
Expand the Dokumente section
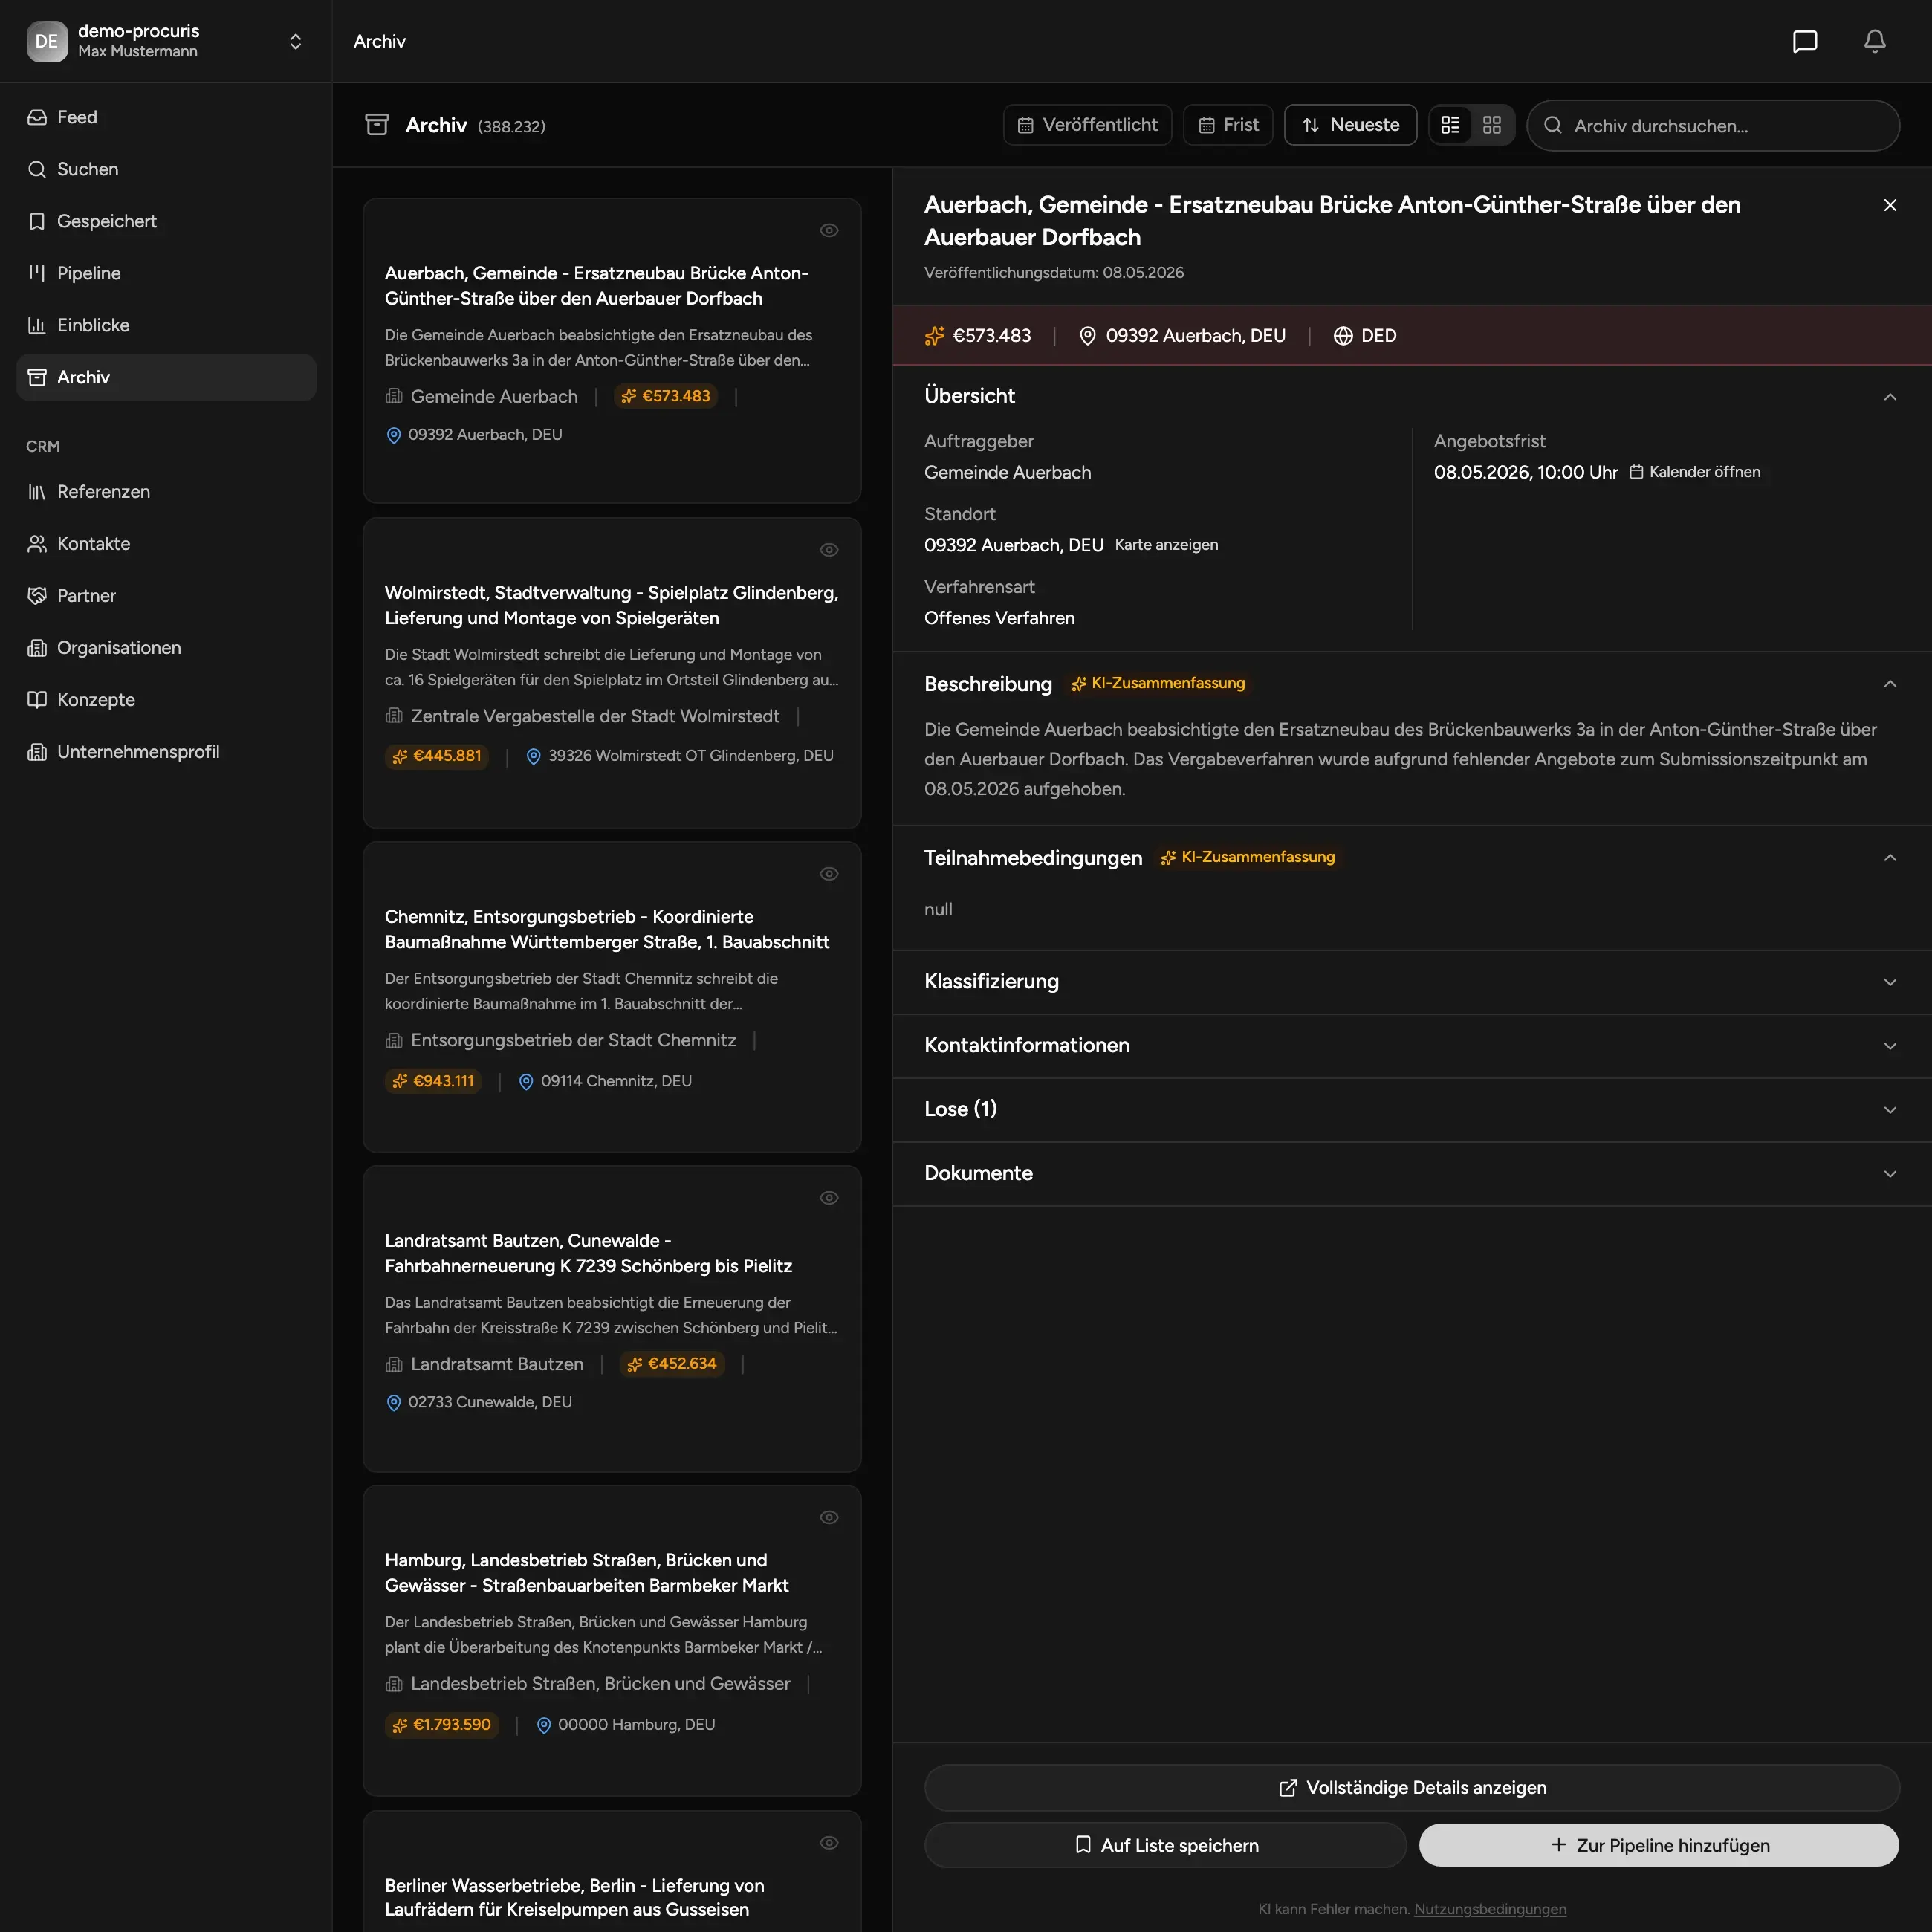click(1412, 1174)
